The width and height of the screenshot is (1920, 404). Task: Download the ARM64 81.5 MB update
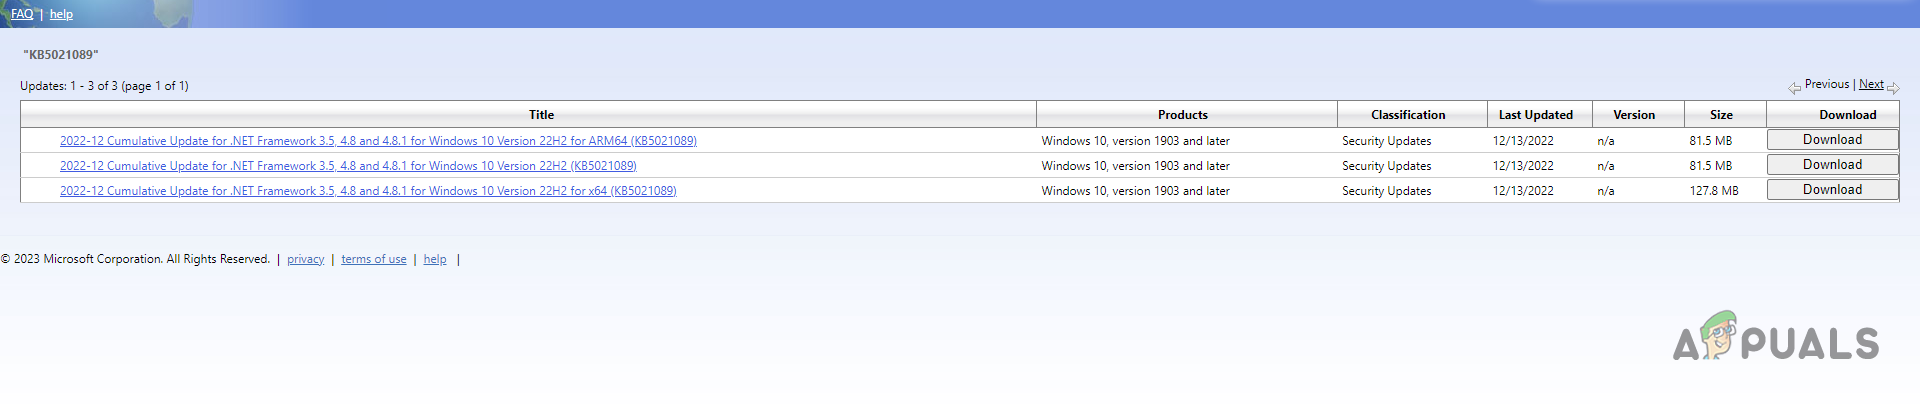coord(1832,140)
